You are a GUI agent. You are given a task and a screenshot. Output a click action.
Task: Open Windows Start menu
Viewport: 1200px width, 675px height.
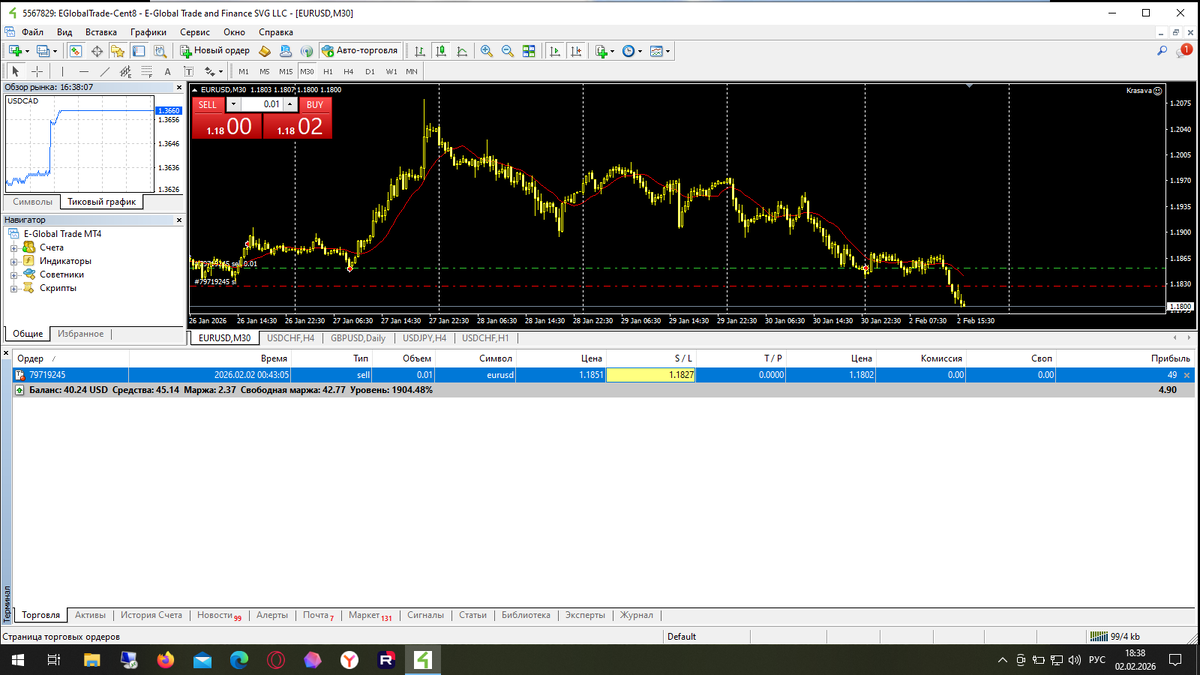pyautogui.click(x=18, y=660)
